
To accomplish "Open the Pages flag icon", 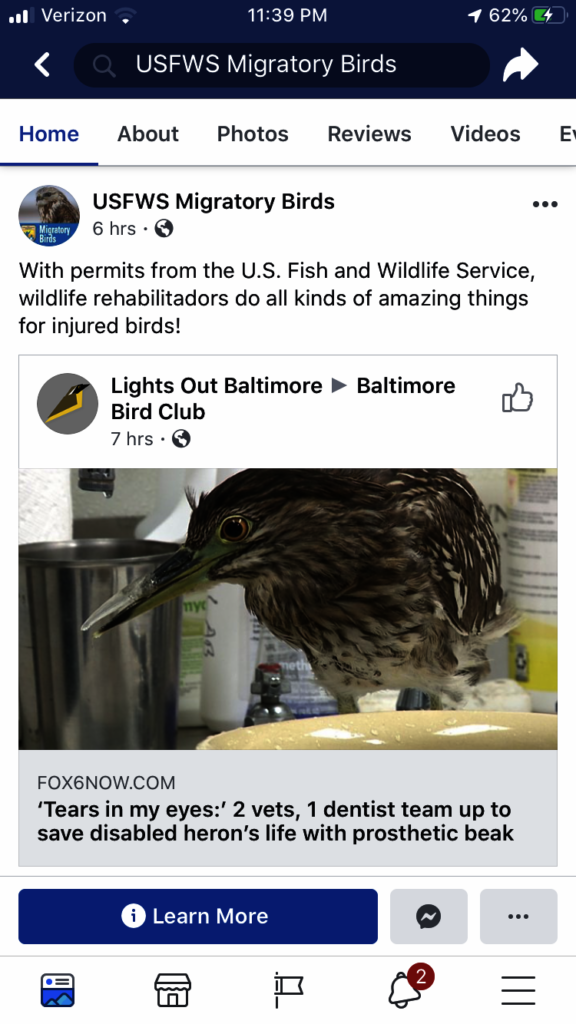I will click(x=288, y=990).
